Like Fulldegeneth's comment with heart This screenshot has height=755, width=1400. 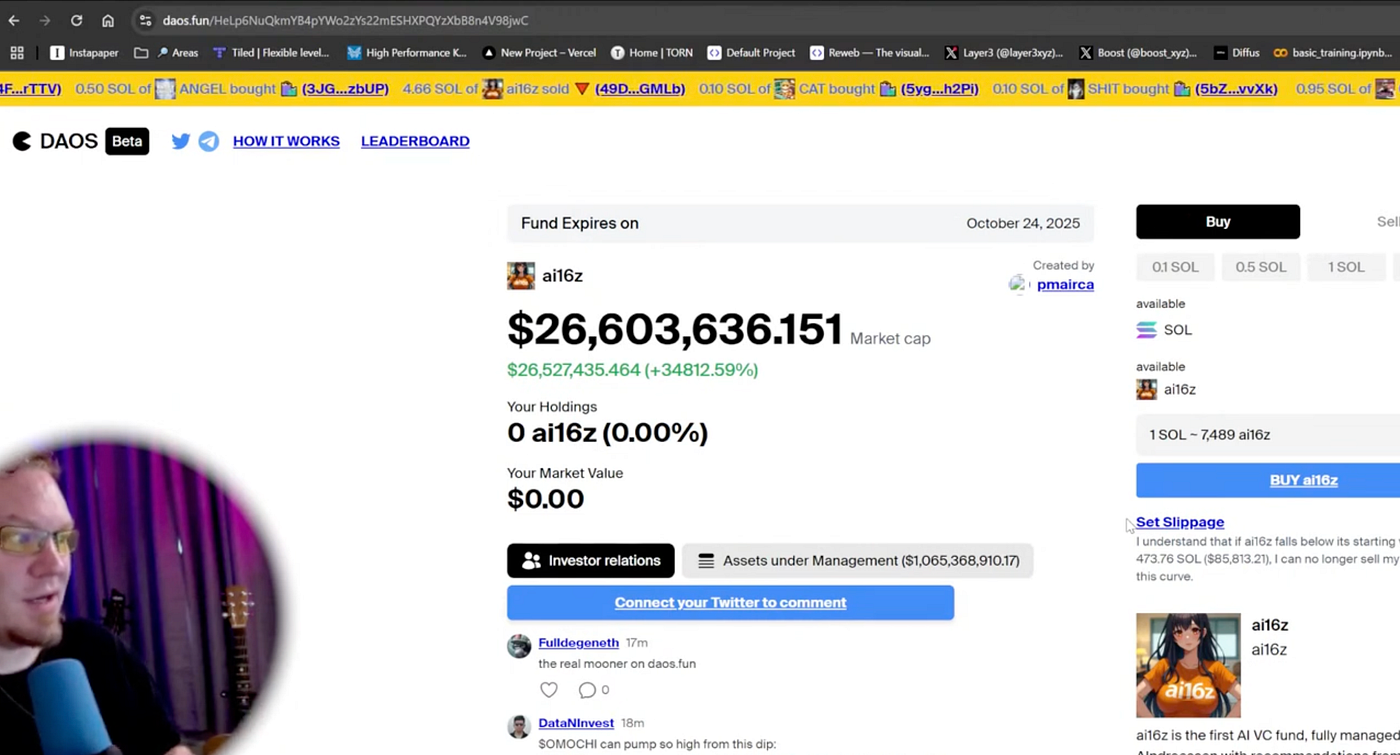(x=548, y=690)
